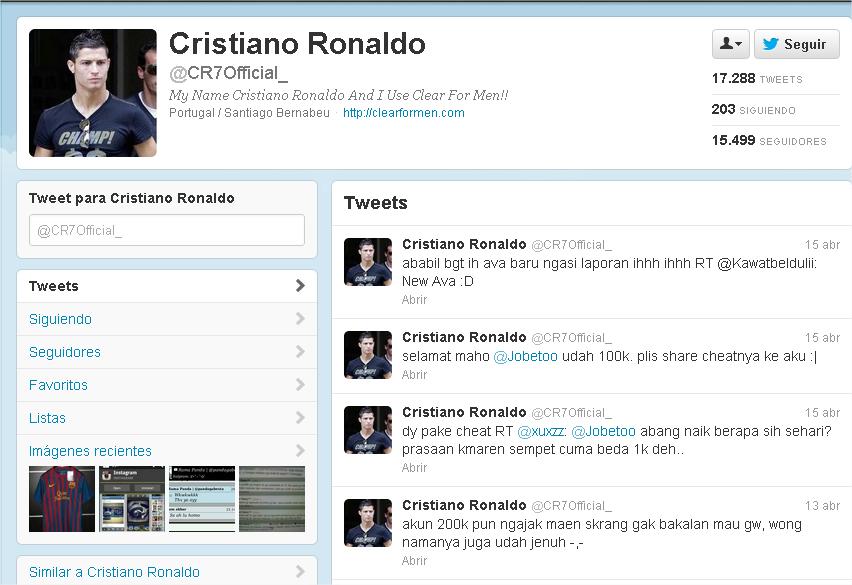Screen dimensions: 852x585
Task: Click the profile bio 'My Name Cristiano Ronaldo...'
Action: pos(339,95)
